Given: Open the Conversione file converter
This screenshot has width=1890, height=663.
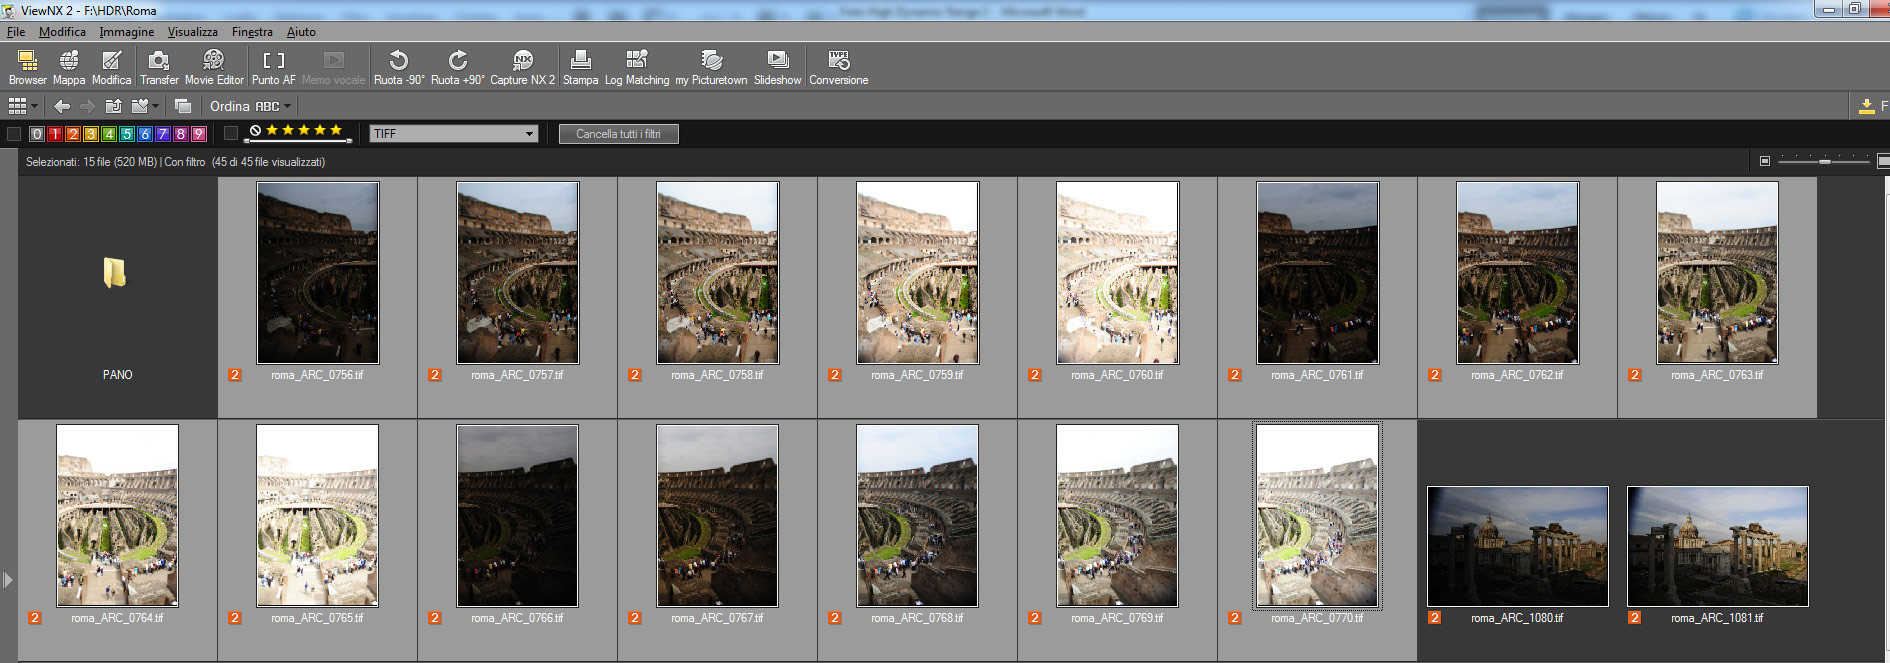Looking at the screenshot, I should pos(838,67).
